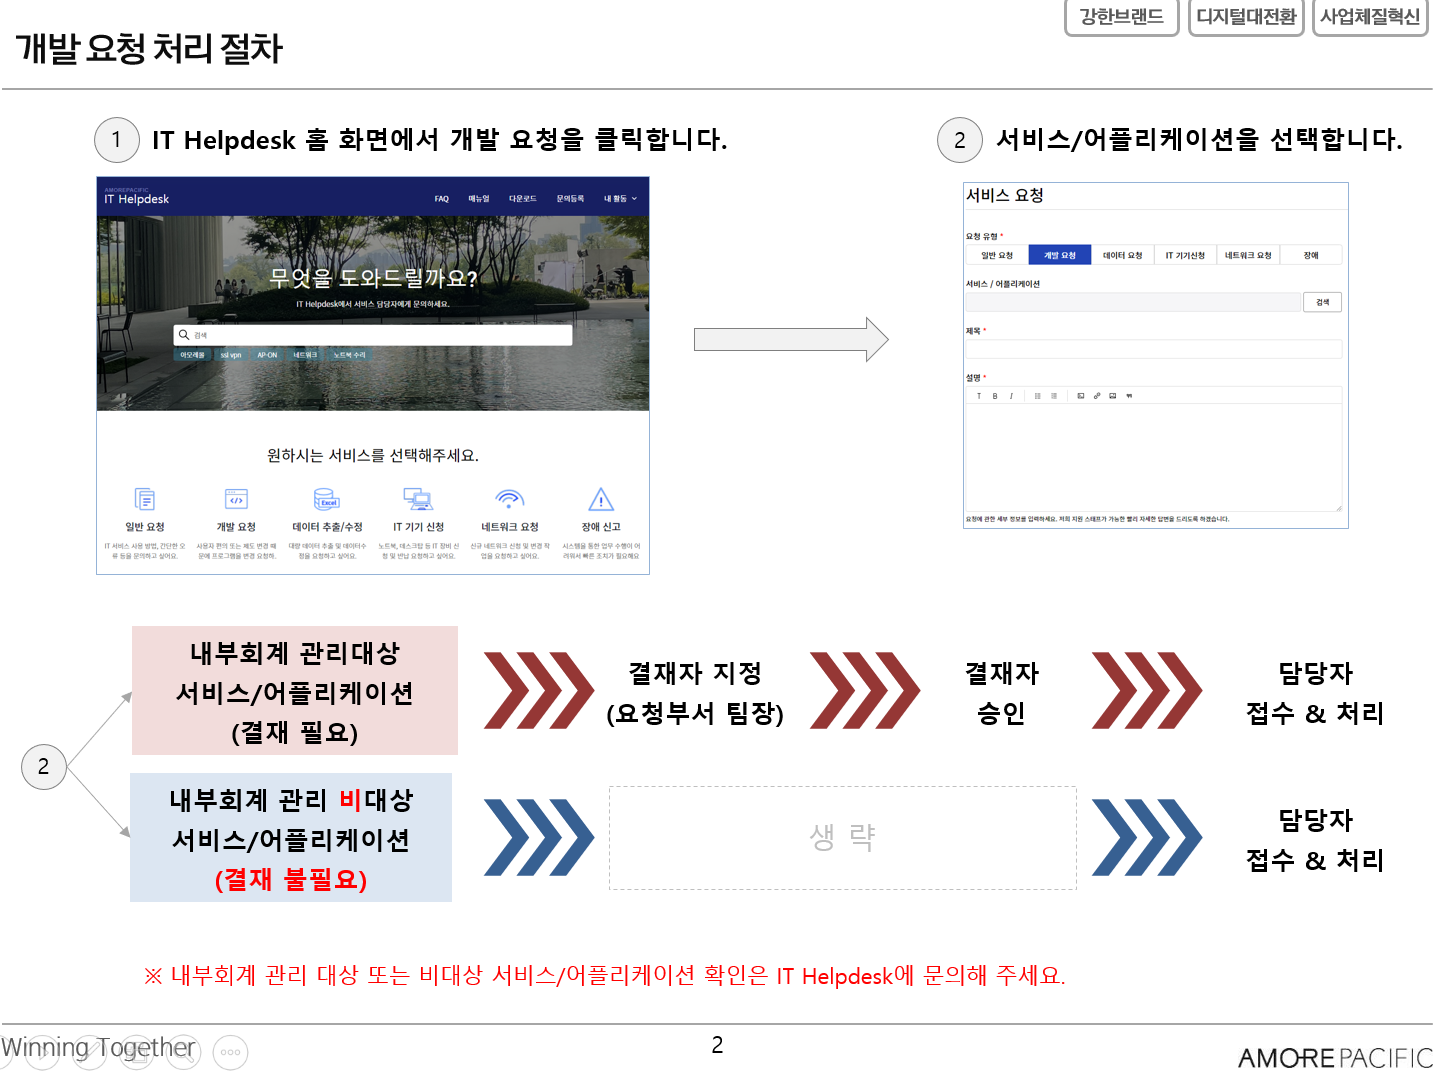
Task: Click the insert image icon in the editor toolbar
Action: (1113, 396)
